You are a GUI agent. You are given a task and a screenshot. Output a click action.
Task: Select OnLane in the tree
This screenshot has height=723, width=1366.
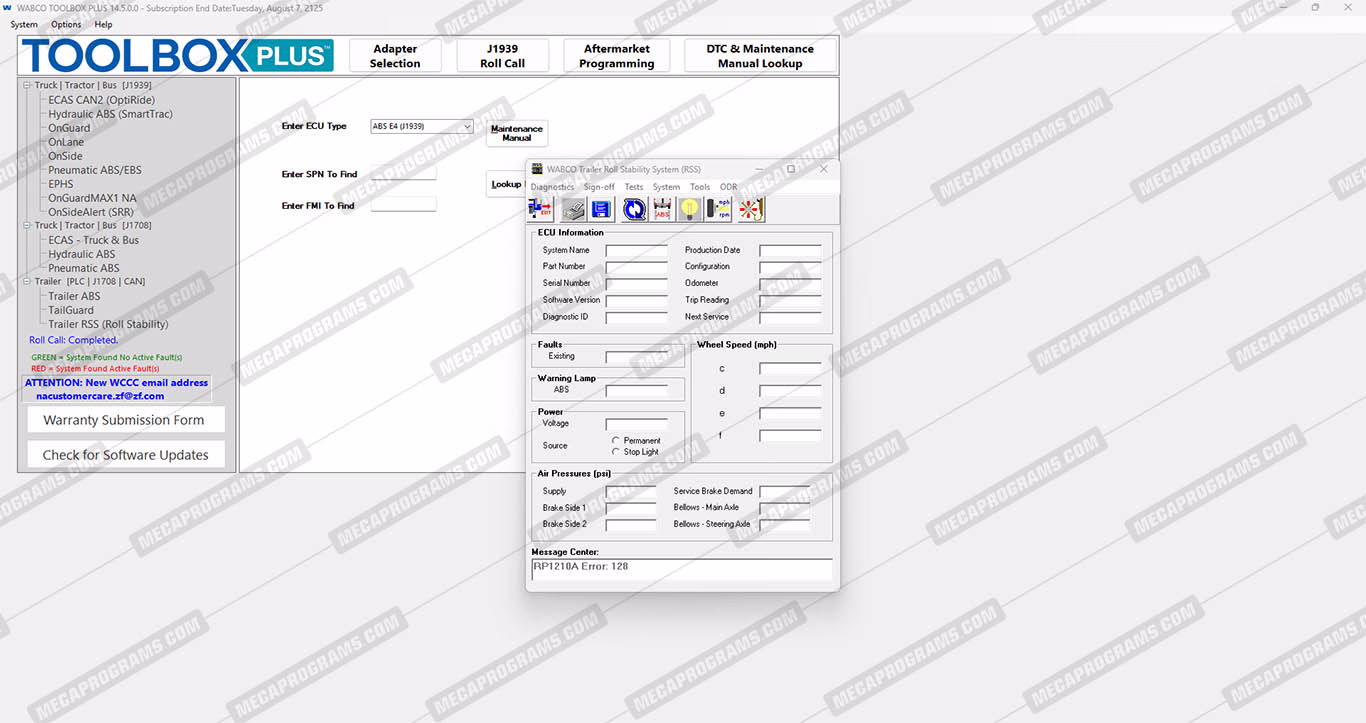pos(66,142)
